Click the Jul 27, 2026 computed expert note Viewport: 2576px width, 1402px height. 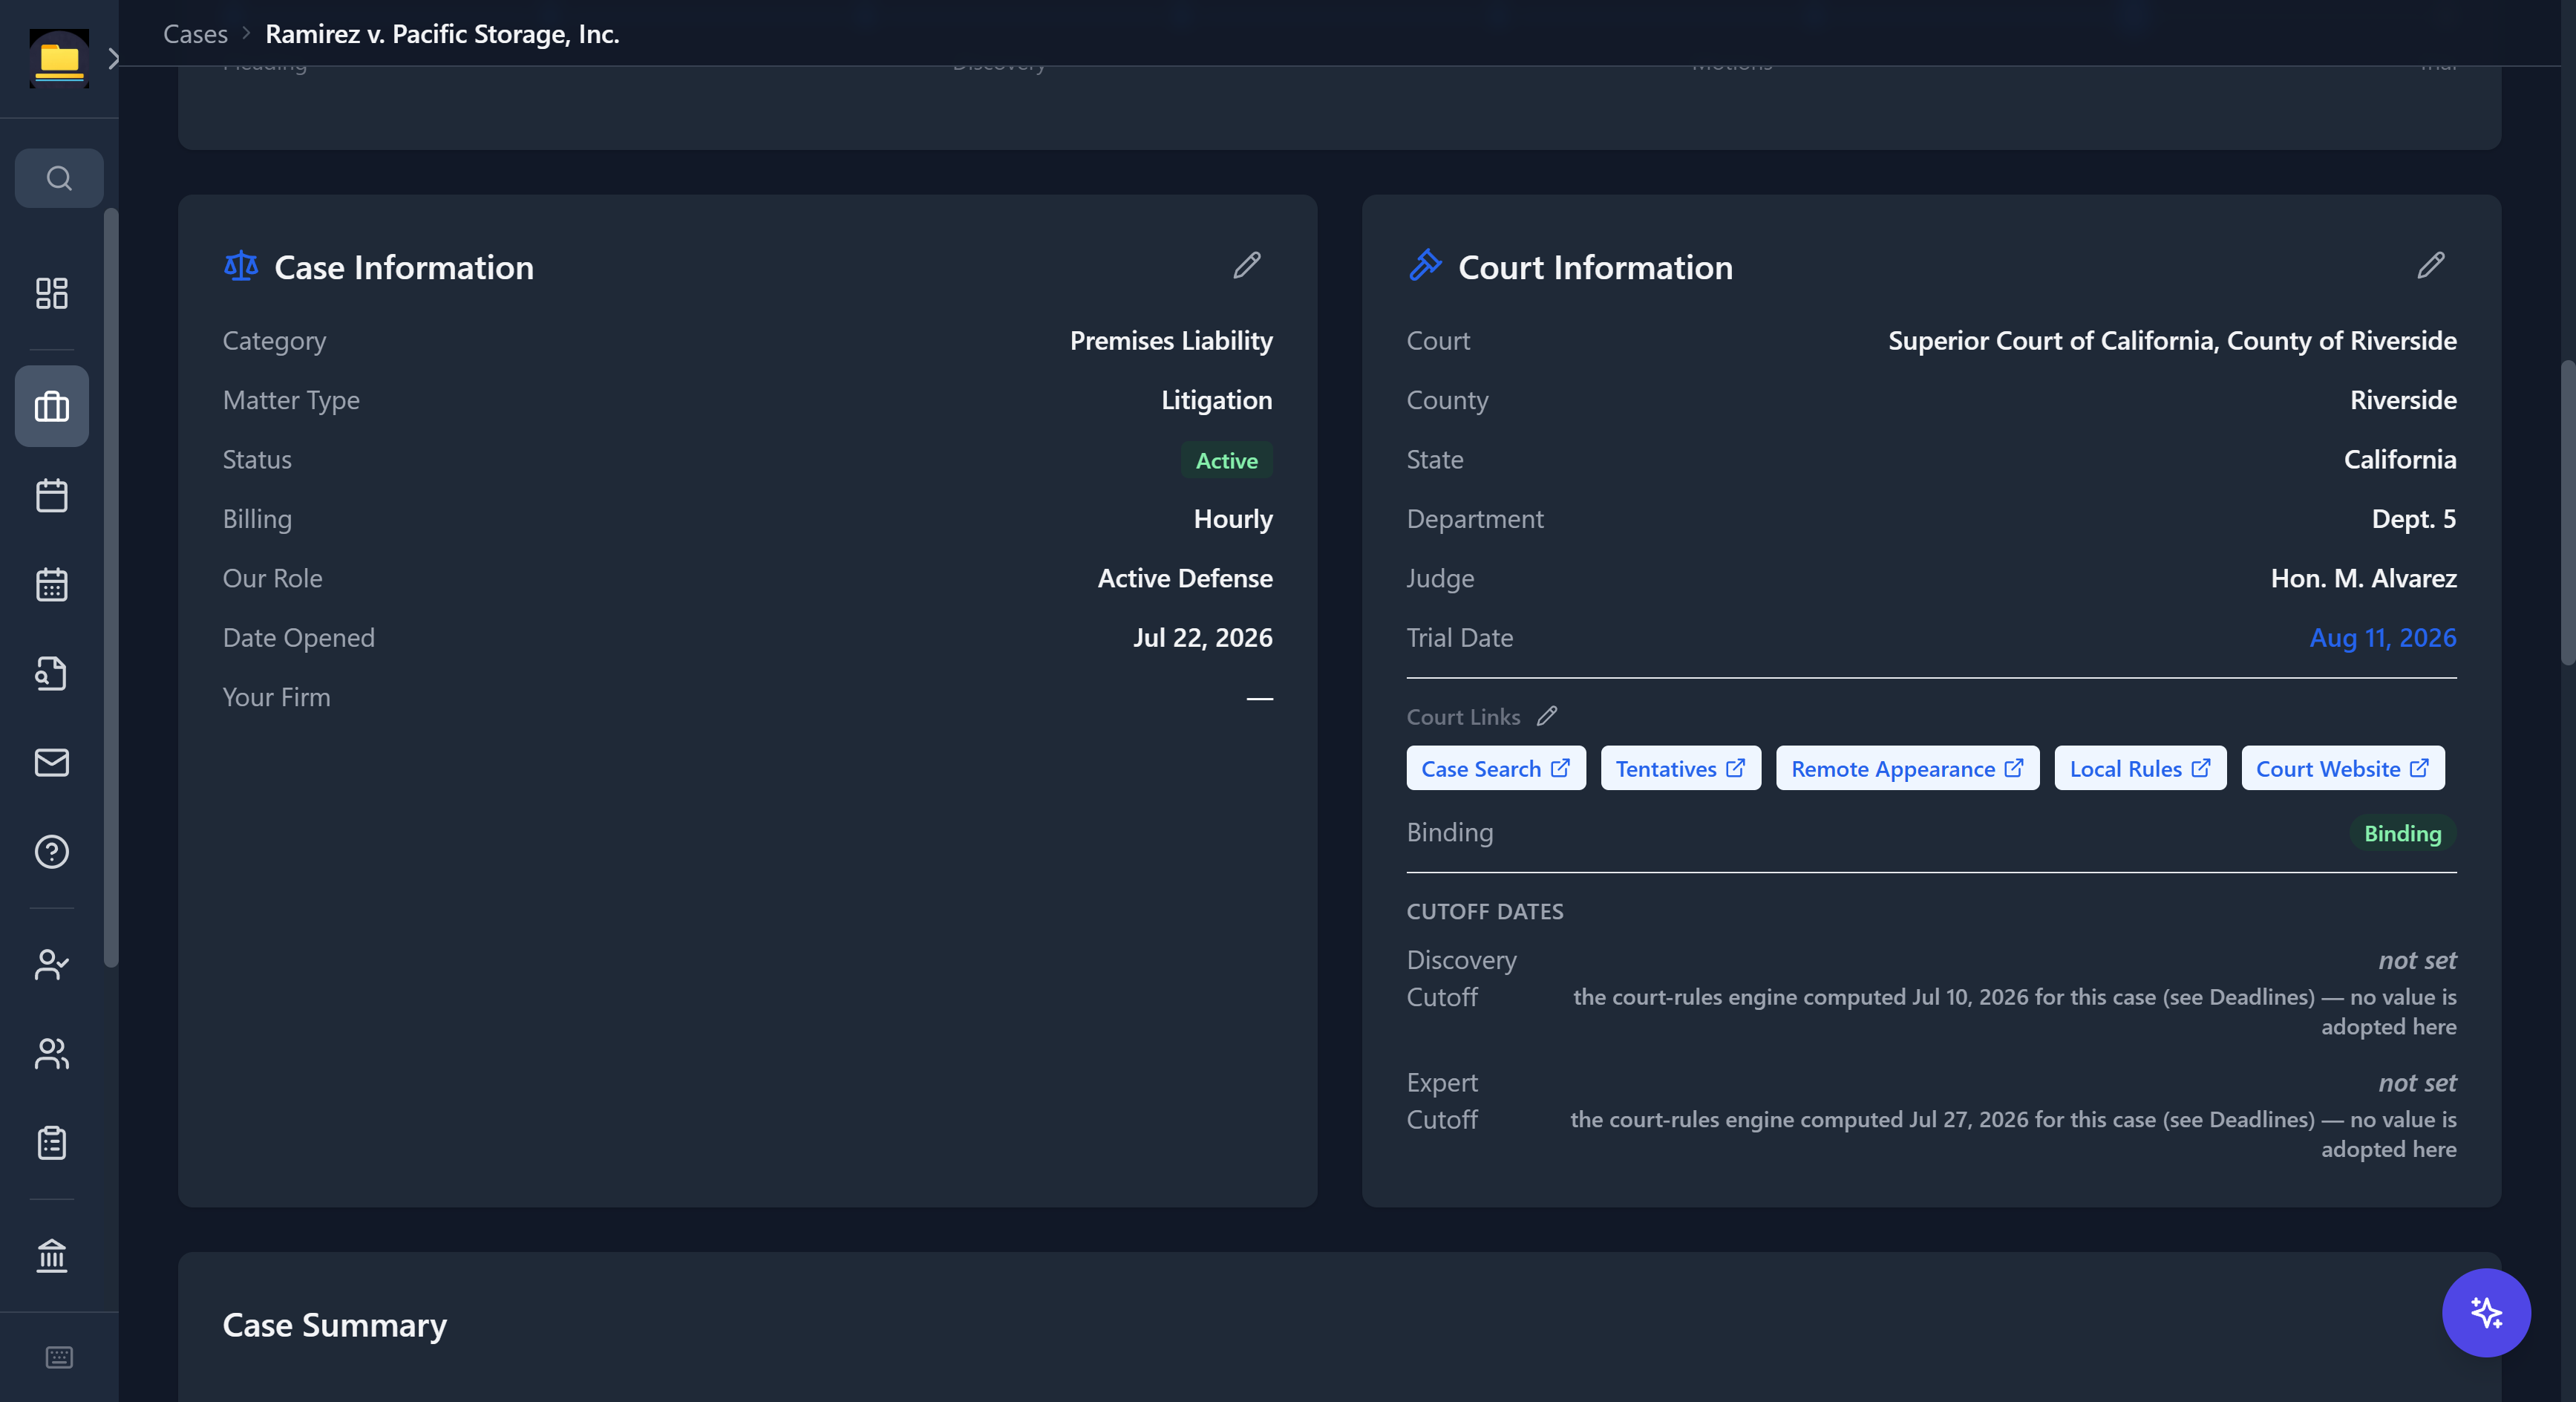[x=2013, y=1134]
